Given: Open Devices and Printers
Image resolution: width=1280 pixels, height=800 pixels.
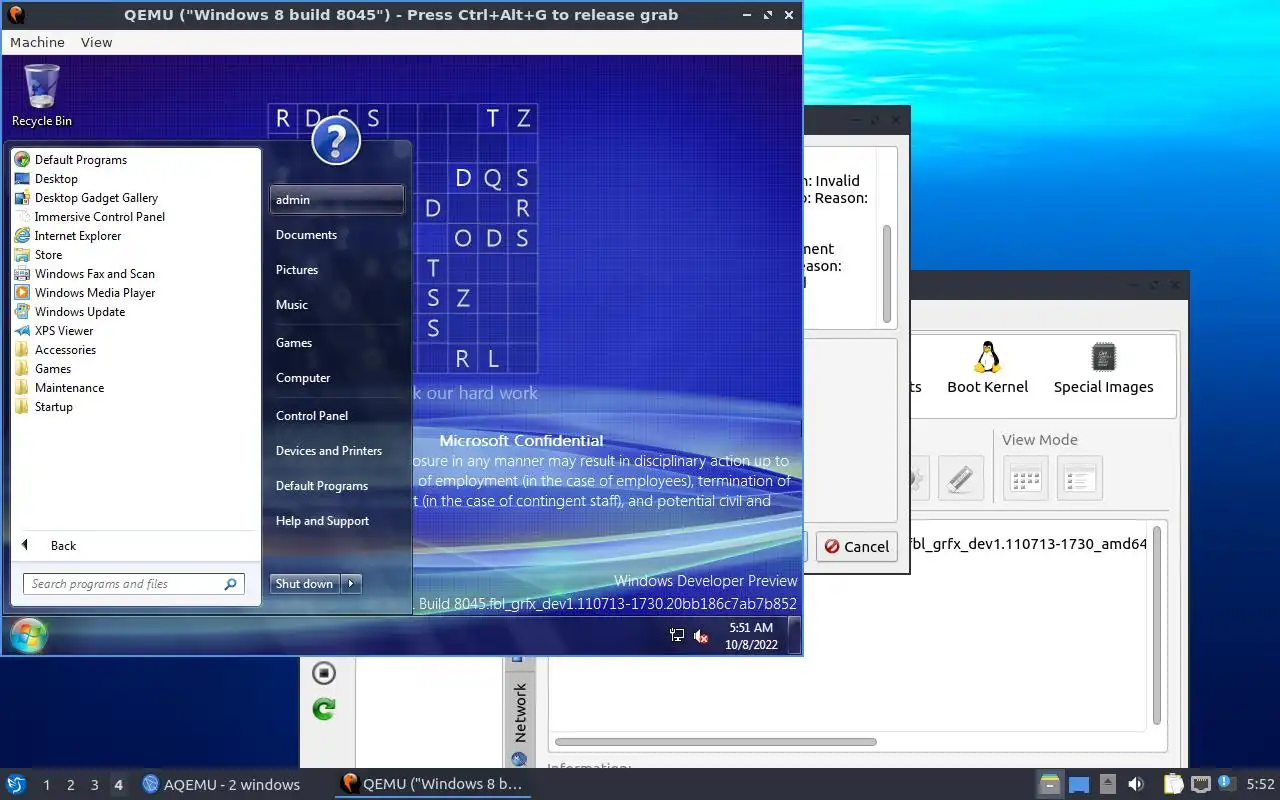Looking at the screenshot, I should tap(329, 451).
